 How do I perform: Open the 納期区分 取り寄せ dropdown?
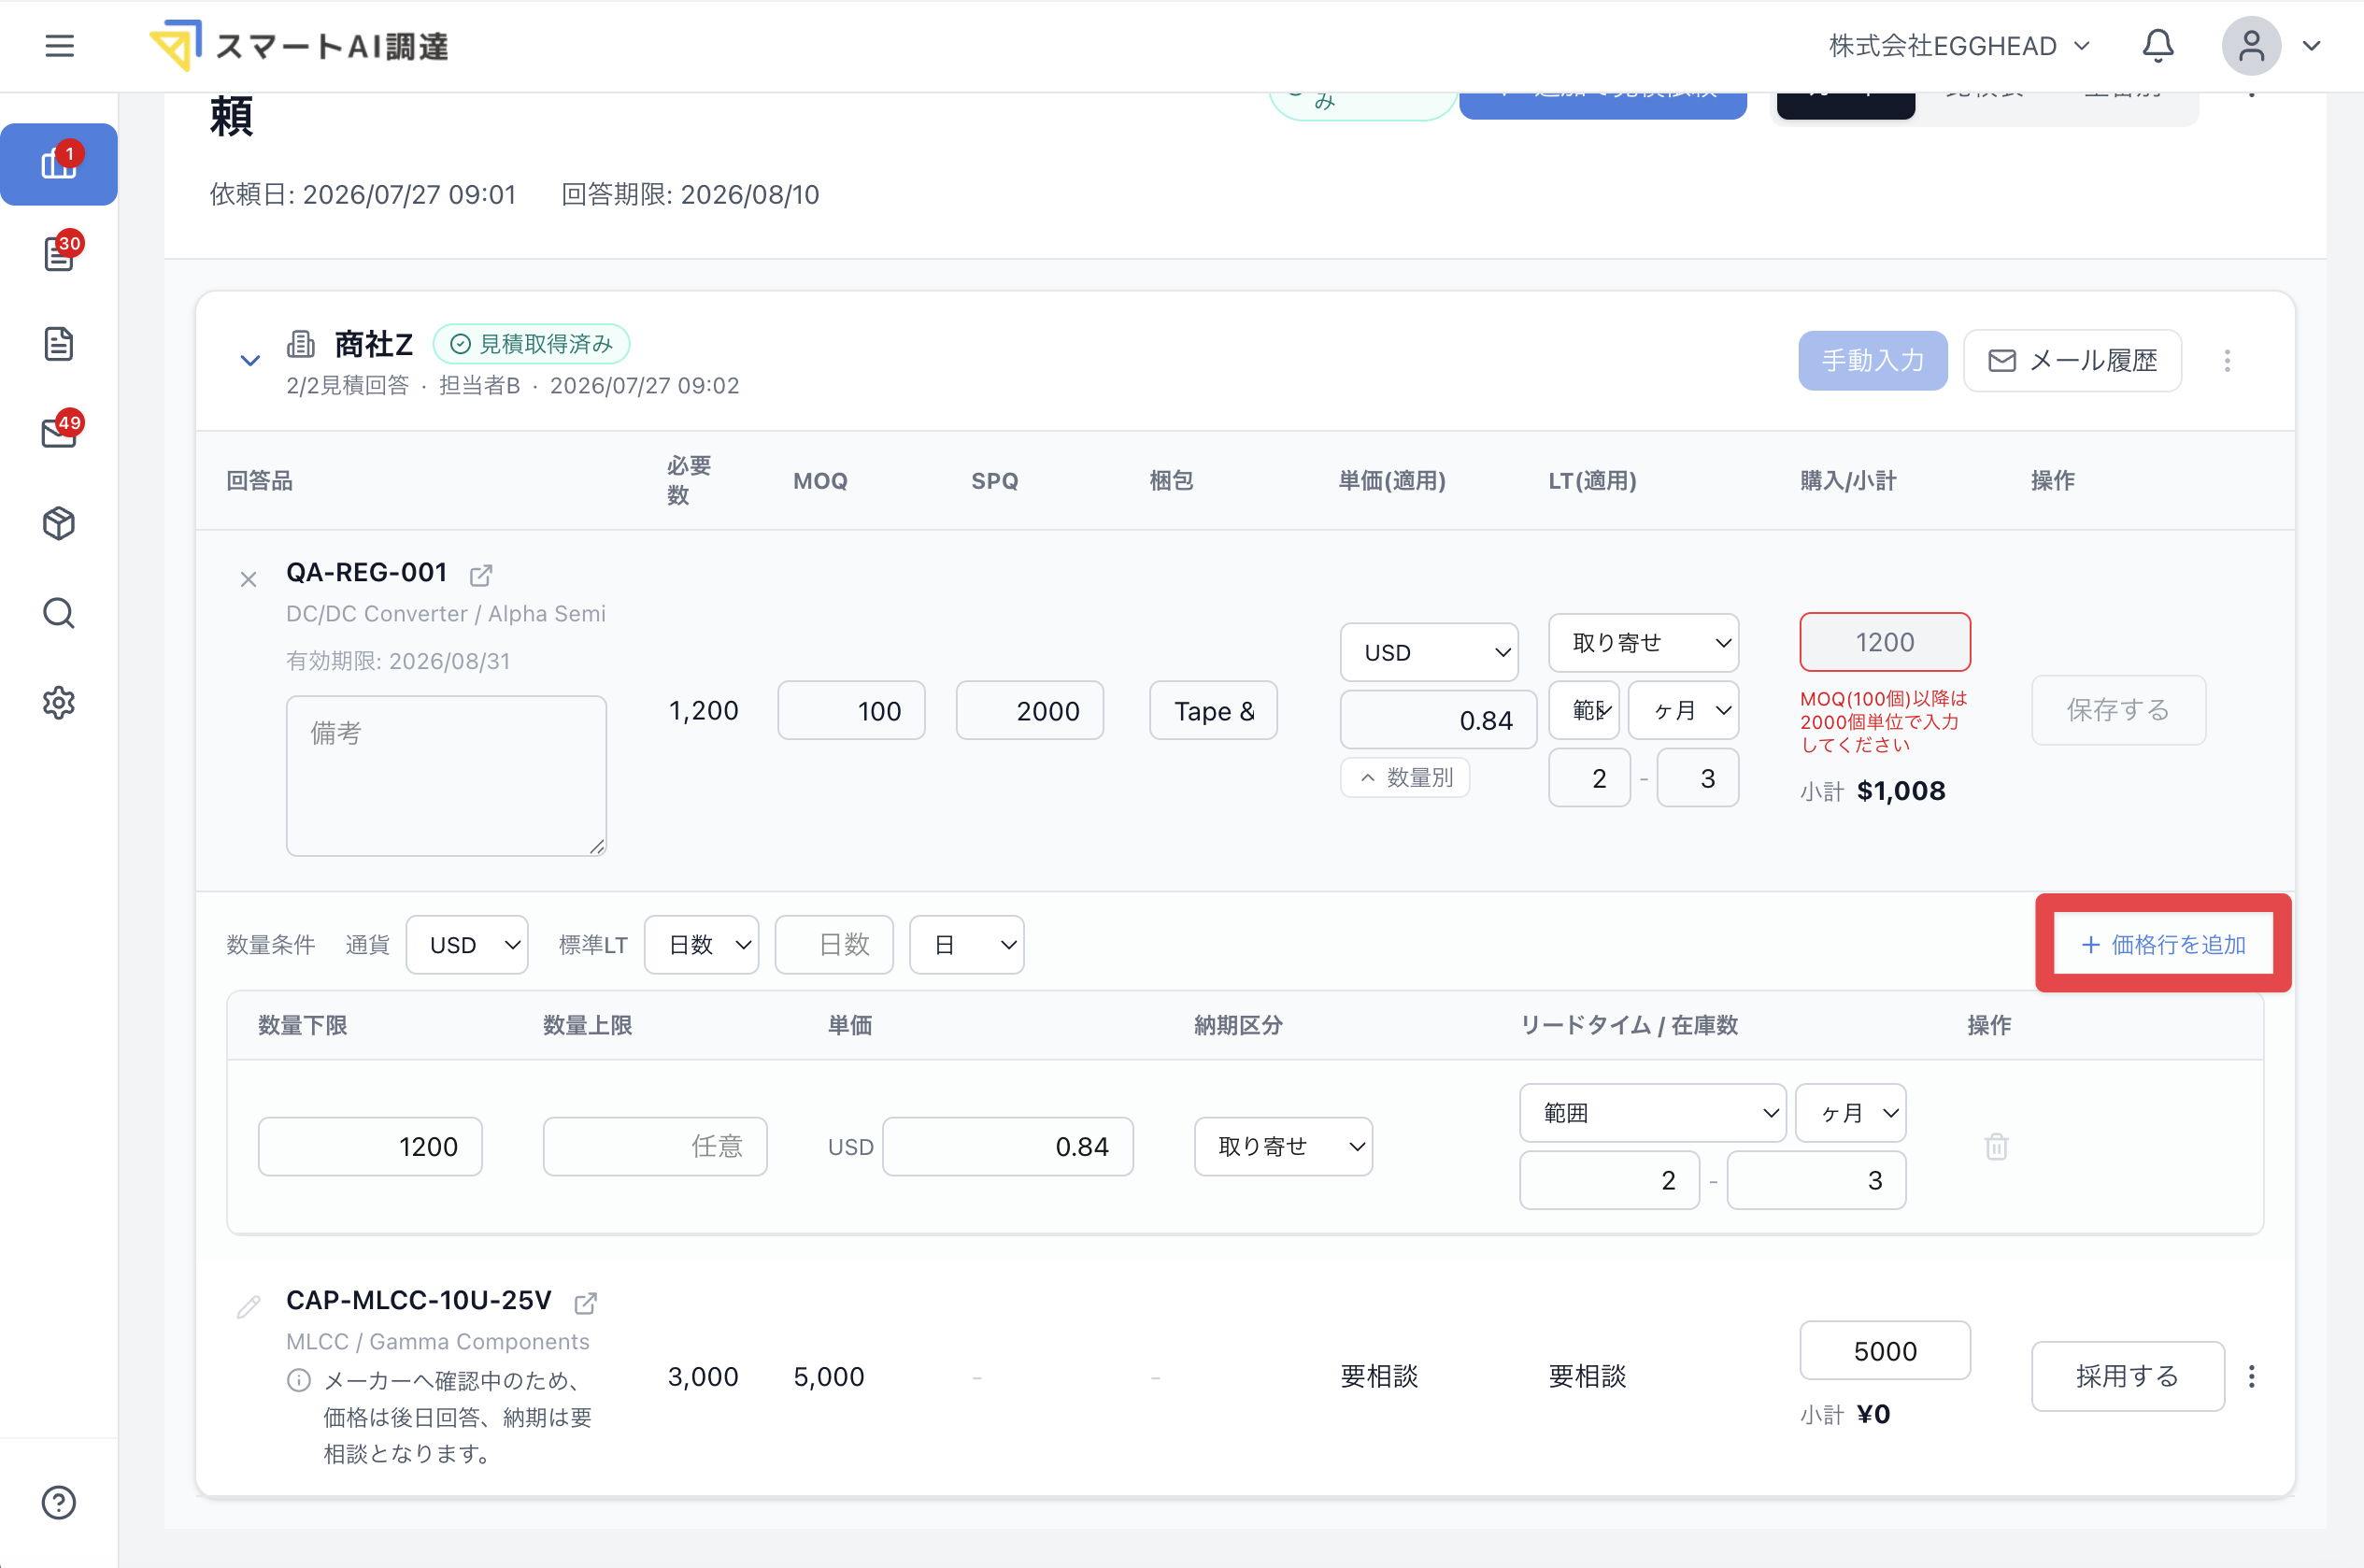point(1283,1146)
